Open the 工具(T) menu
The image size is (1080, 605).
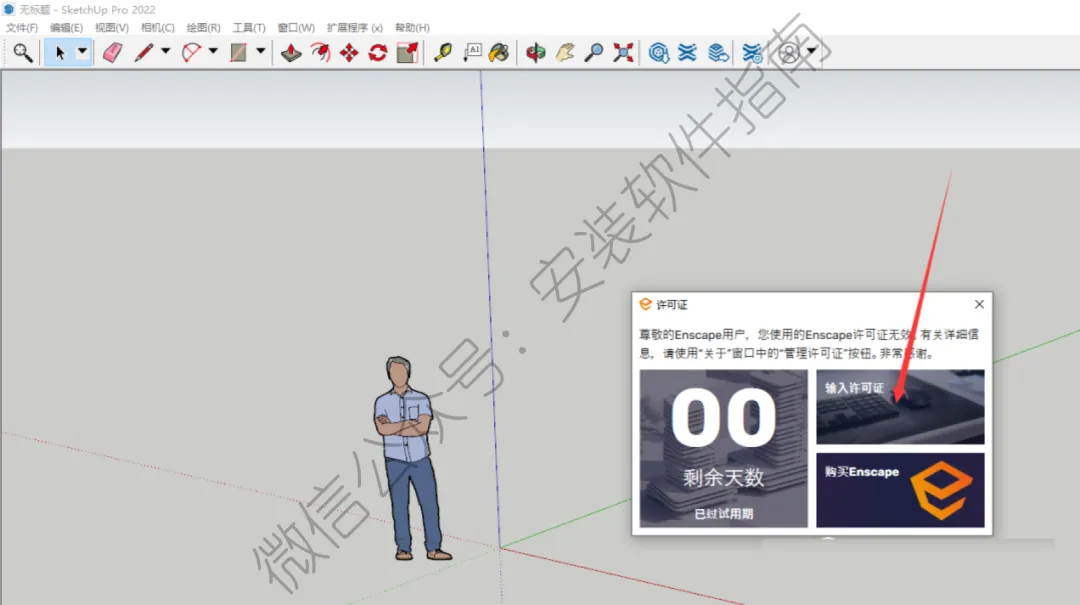tap(249, 28)
